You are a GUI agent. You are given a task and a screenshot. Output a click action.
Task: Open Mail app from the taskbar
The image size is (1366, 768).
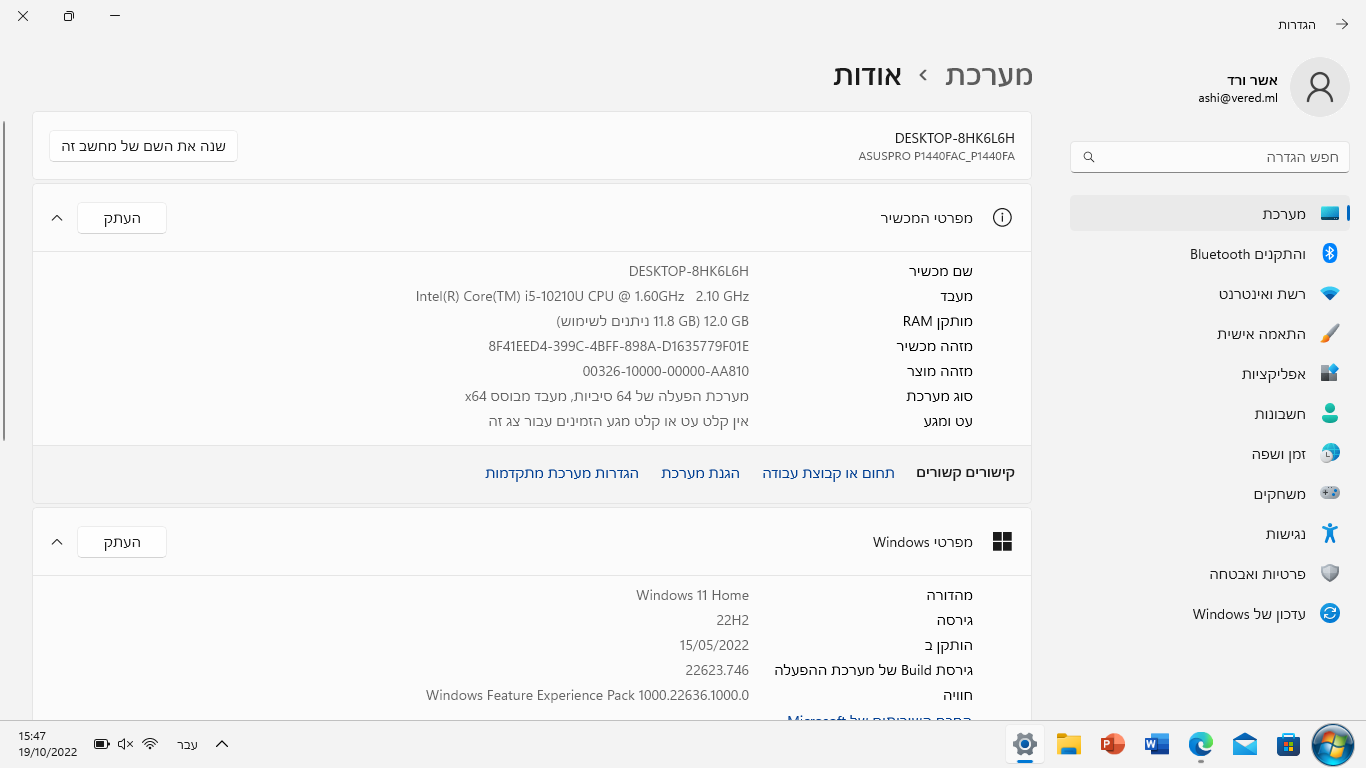pyautogui.click(x=1244, y=744)
